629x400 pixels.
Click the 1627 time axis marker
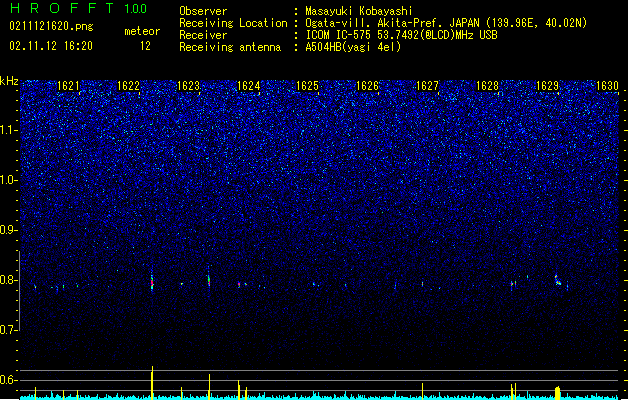427,86
